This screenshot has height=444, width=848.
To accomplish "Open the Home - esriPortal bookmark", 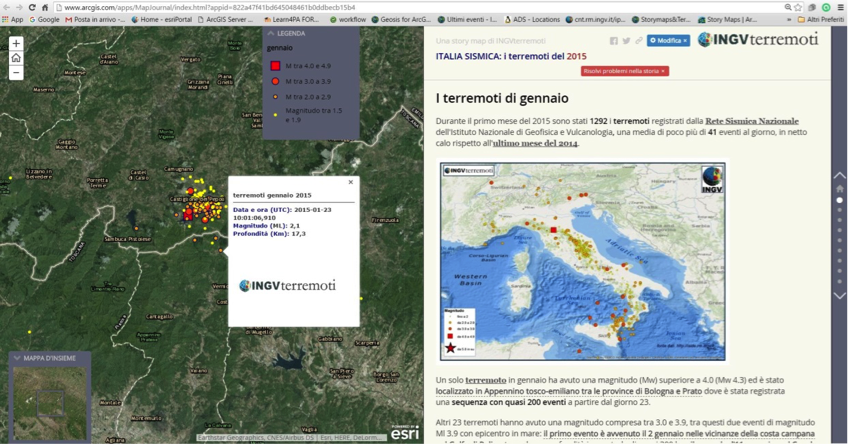I will coord(161,19).
